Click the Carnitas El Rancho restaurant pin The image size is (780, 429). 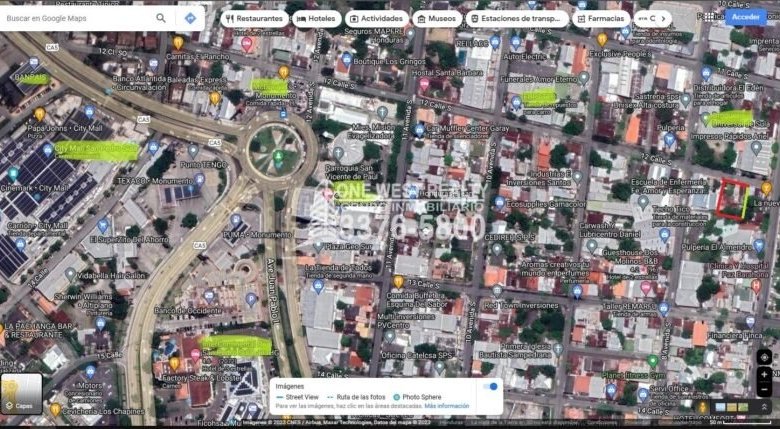pyautogui.click(x=178, y=42)
